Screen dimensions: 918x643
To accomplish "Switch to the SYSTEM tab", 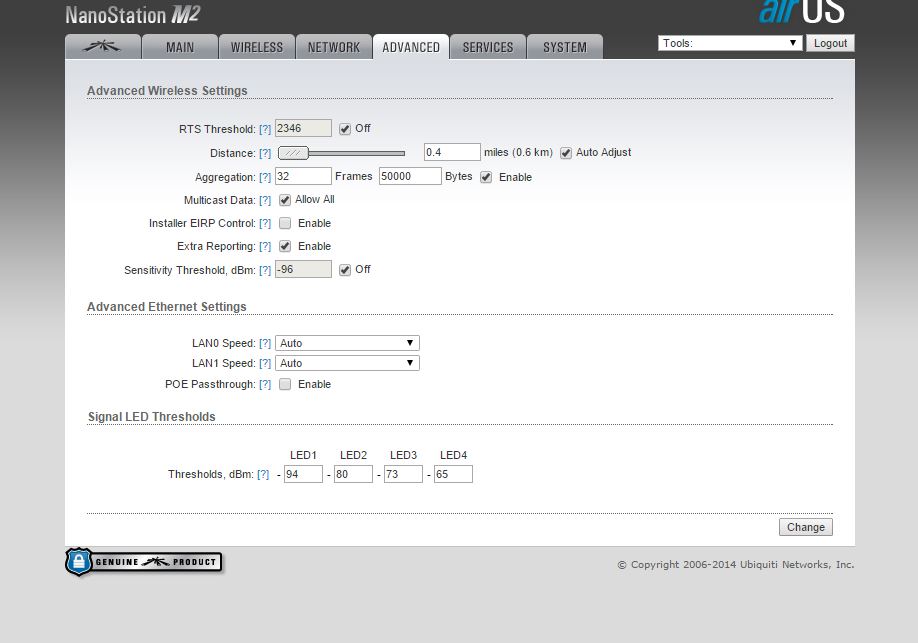I will coord(564,47).
